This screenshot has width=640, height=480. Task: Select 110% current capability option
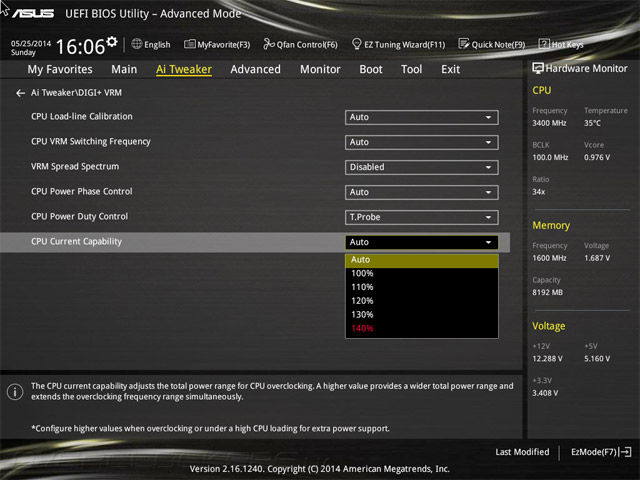421,287
